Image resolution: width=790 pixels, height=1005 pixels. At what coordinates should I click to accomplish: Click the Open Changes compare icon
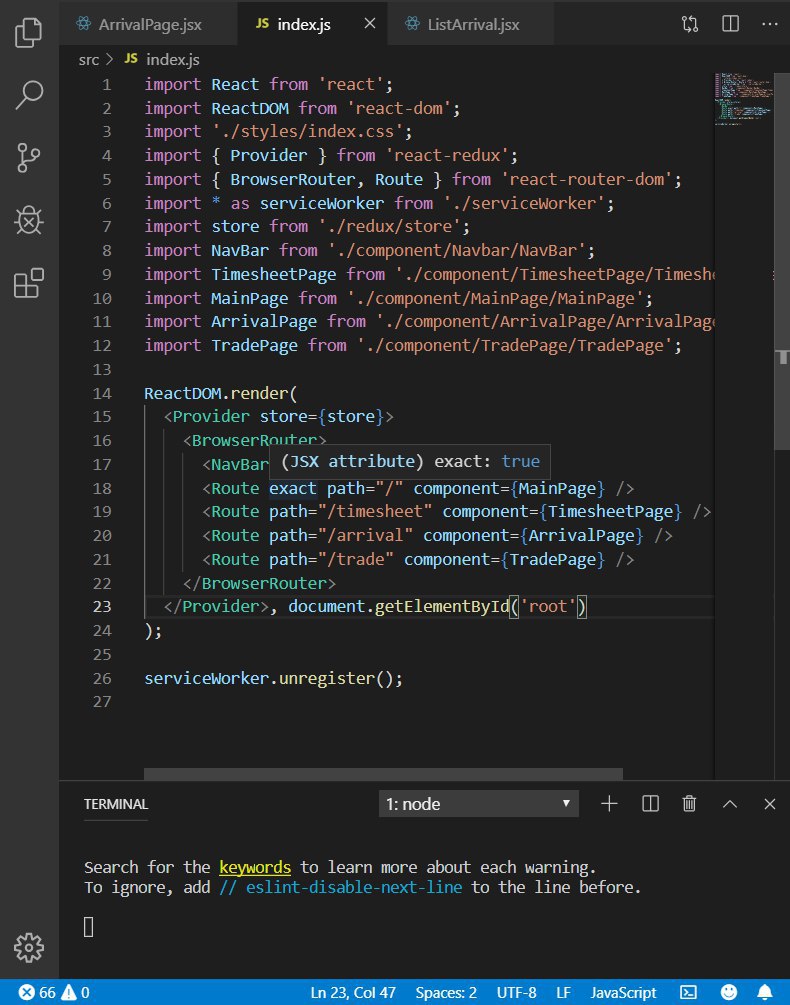tap(690, 23)
